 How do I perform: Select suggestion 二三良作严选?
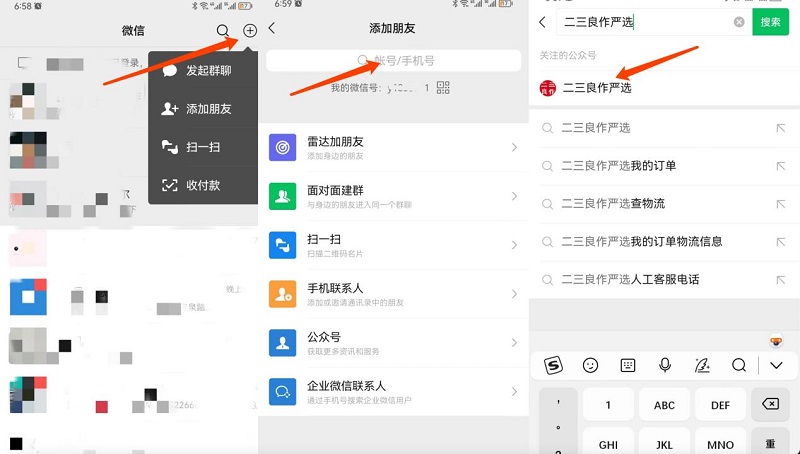point(664,128)
